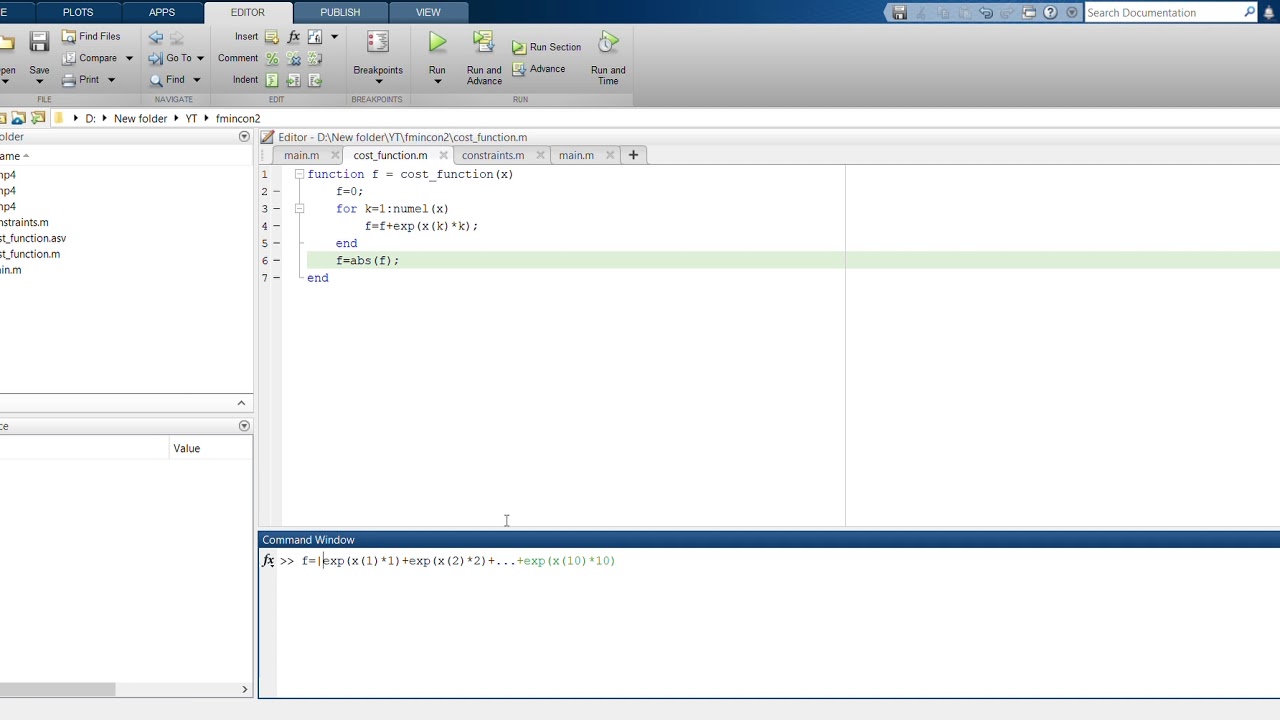Screen dimensions: 1280x720
Task: Click the Advance button
Action: click(x=539, y=69)
